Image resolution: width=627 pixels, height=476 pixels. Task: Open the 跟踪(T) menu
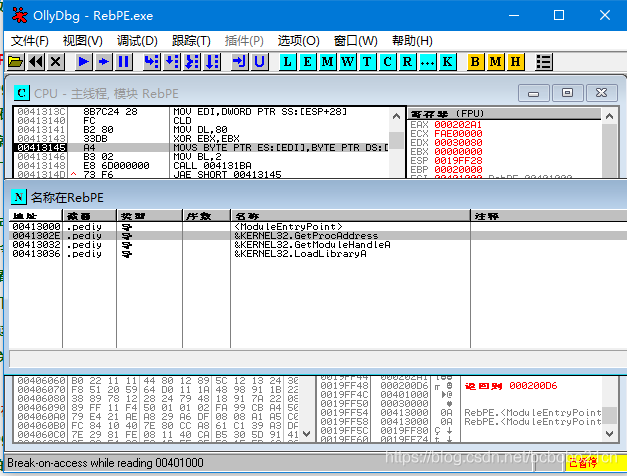(191, 41)
